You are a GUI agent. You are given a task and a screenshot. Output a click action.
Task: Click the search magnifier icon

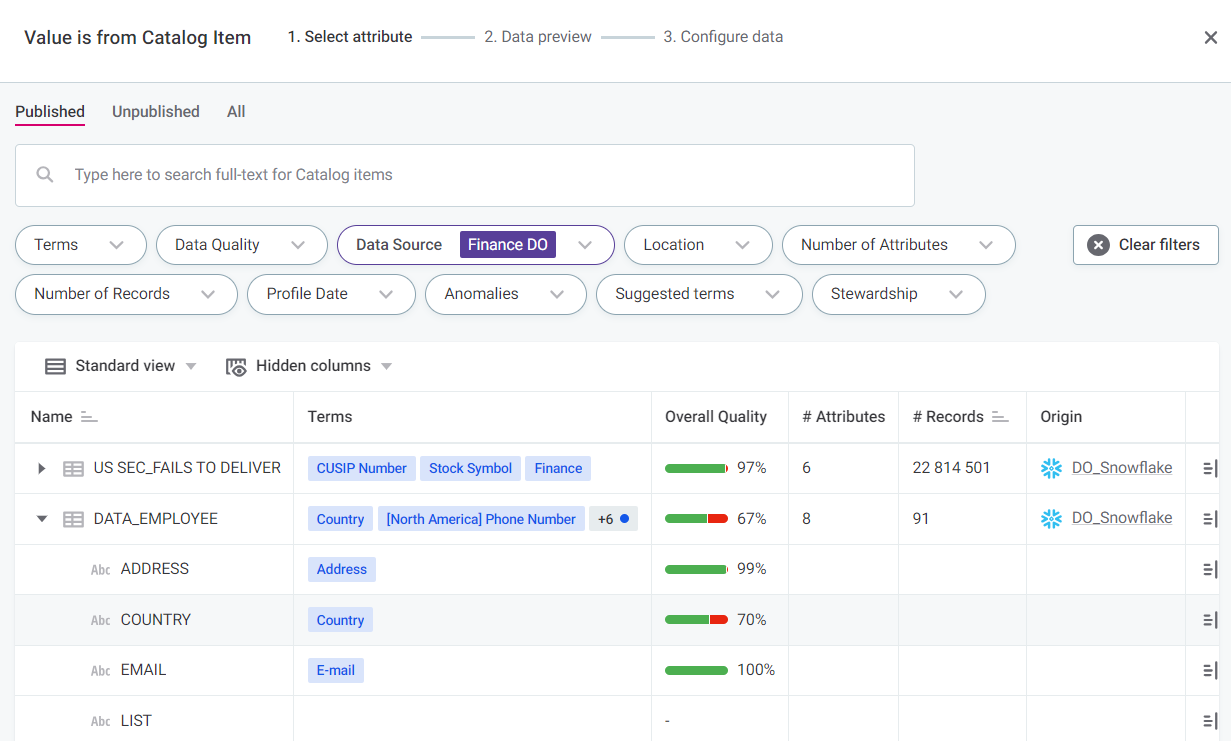pyautogui.click(x=45, y=175)
